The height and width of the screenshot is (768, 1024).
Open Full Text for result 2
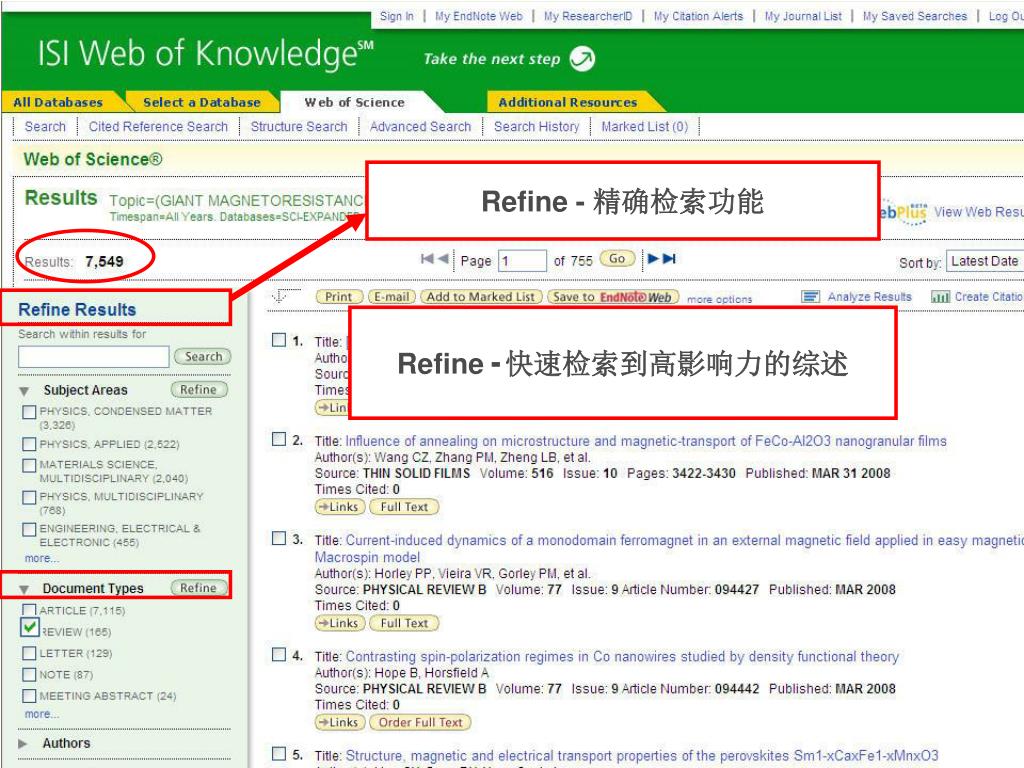404,506
